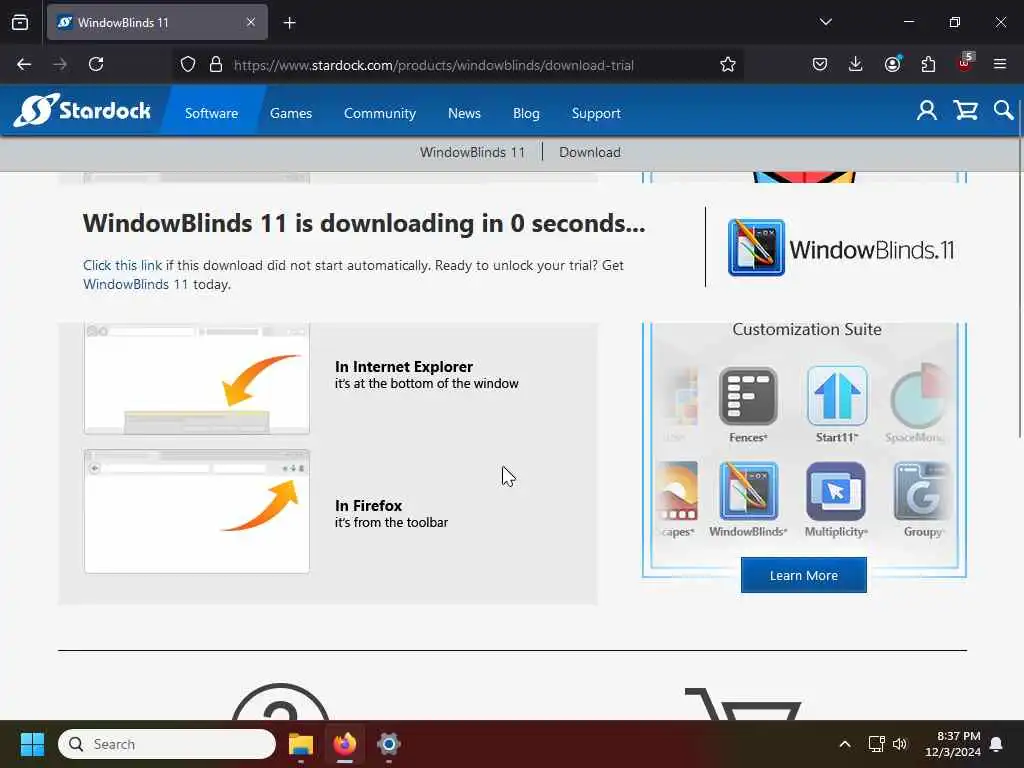The width and height of the screenshot is (1024, 768).
Task: Click the Internet Explorer download illustration
Action: [197, 378]
